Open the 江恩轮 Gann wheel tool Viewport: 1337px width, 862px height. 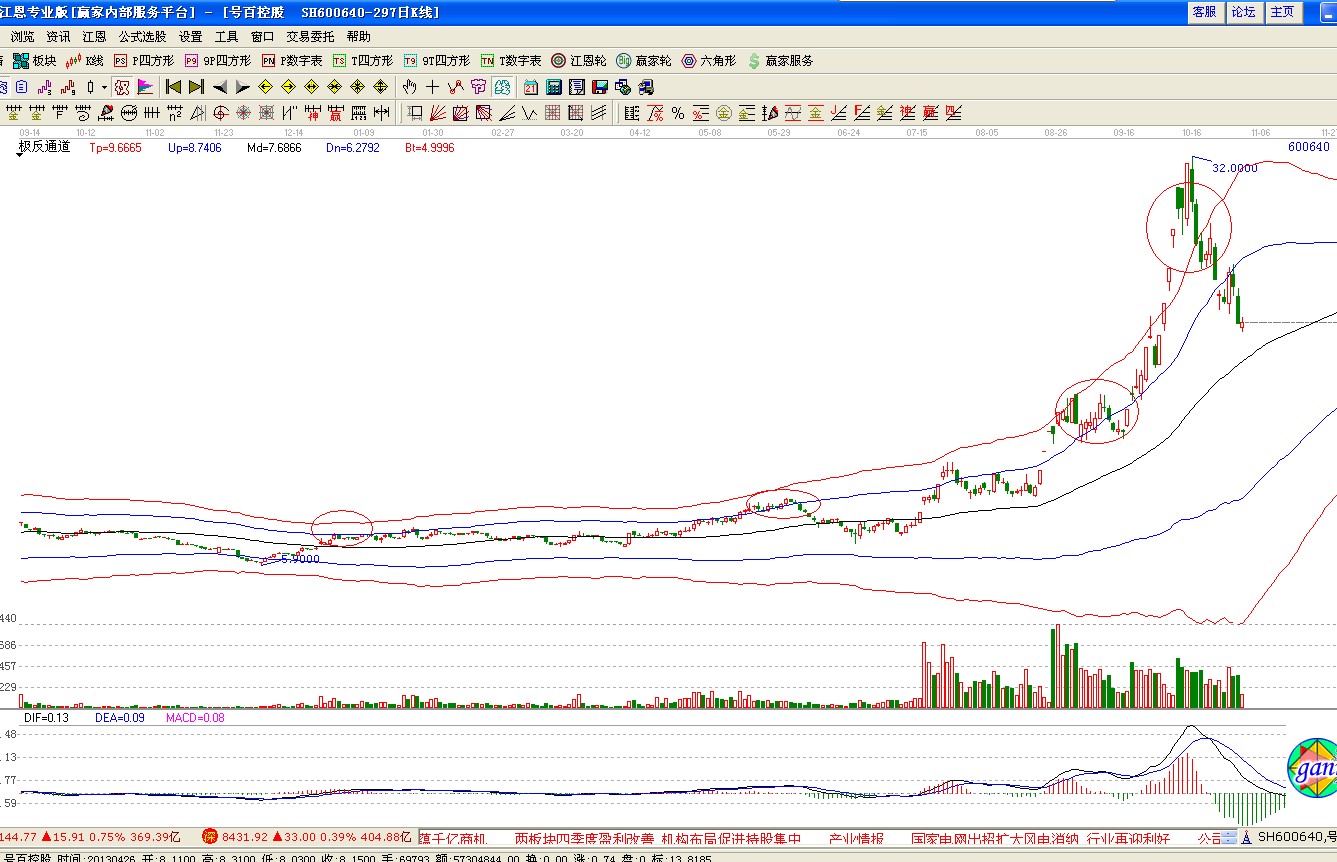coord(579,61)
